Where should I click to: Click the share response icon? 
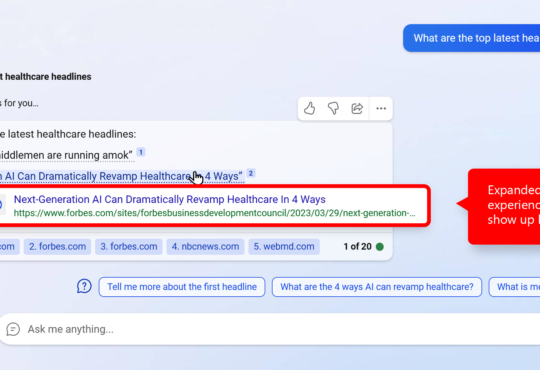pyautogui.click(x=357, y=109)
